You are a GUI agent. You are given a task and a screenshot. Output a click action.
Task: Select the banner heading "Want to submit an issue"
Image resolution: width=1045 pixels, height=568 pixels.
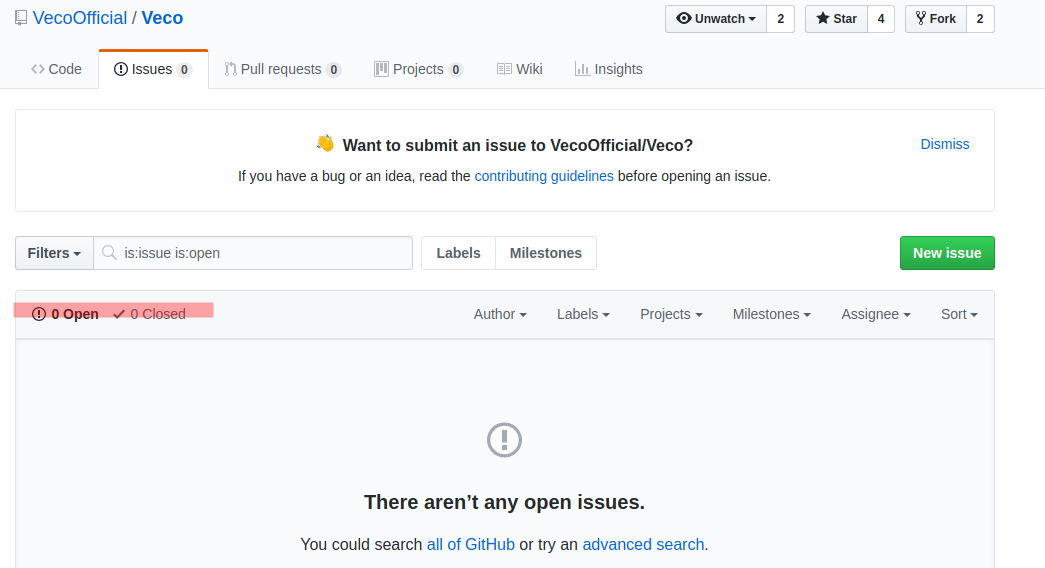[x=518, y=145]
